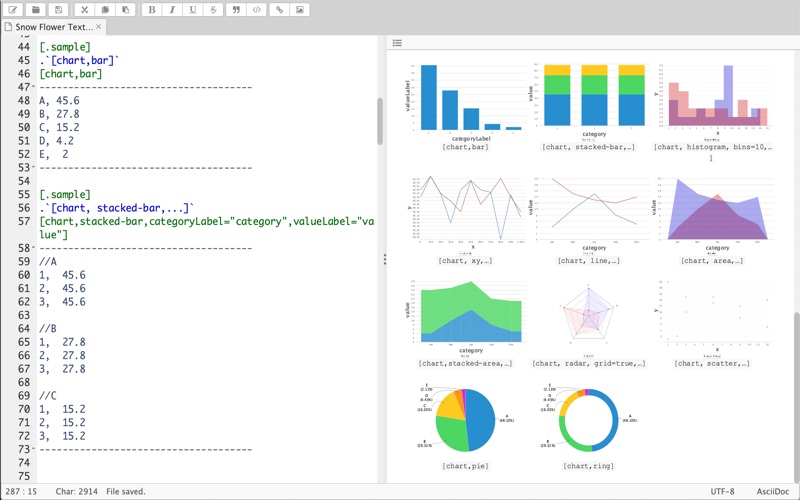Click the AsciiDoc language indicator
Screen dimensions: 800x500
coord(773,492)
